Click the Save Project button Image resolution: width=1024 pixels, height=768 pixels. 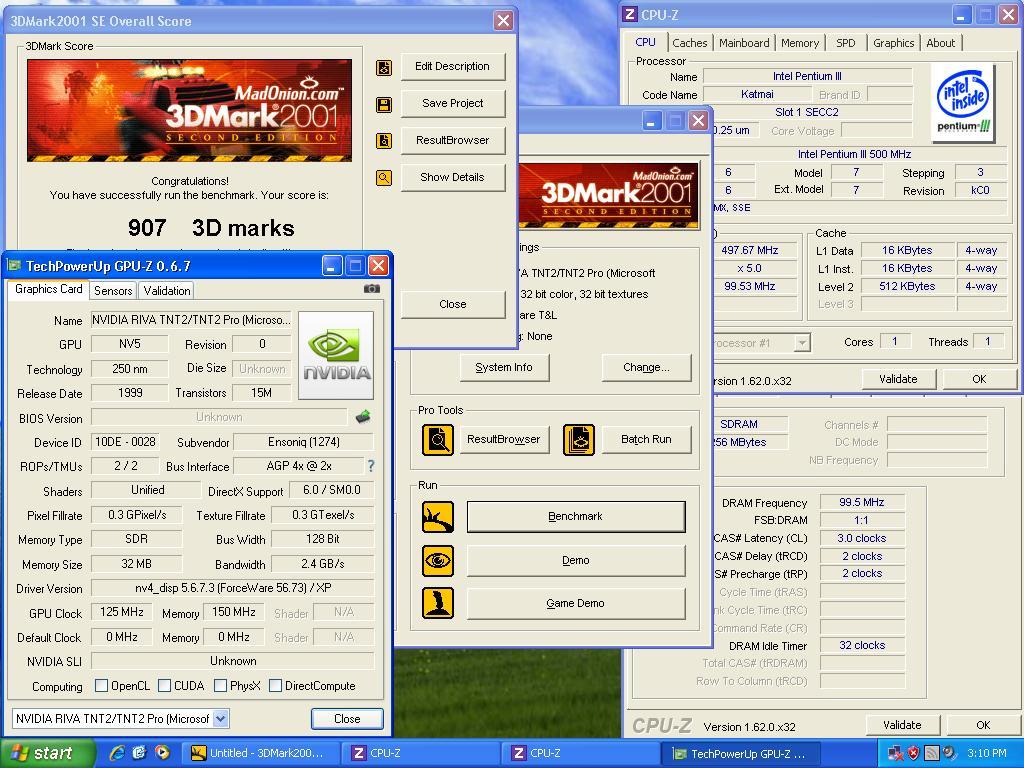[453, 103]
